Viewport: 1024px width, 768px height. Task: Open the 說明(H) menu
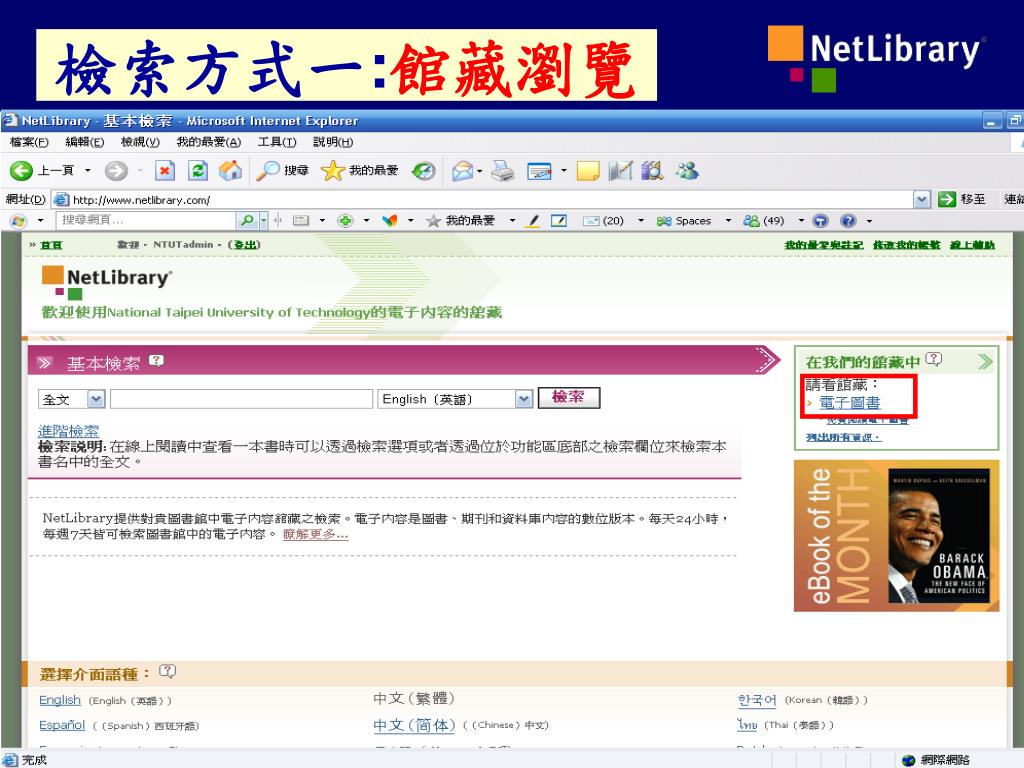pos(333,142)
